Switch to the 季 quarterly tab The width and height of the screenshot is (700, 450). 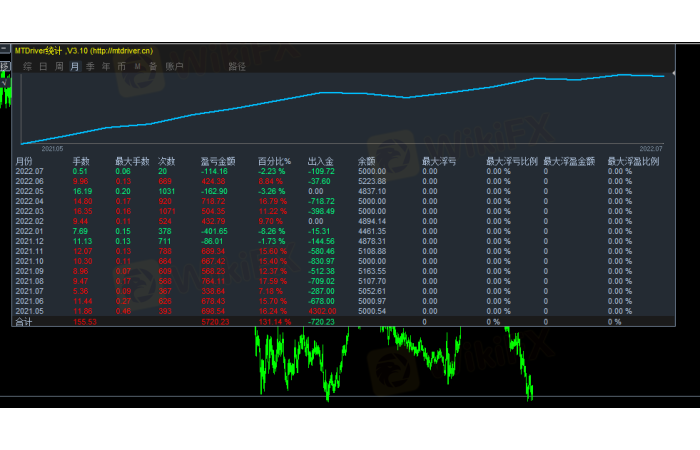click(90, 67)
